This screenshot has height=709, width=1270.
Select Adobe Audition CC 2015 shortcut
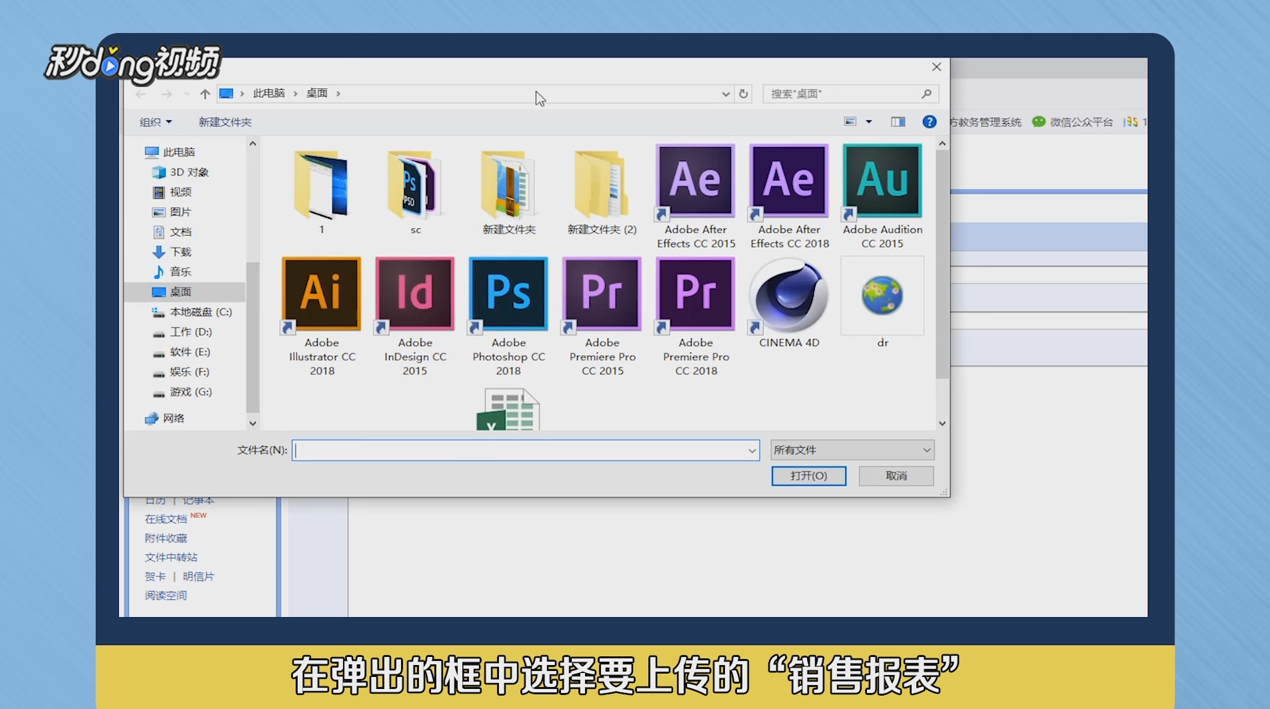coord(882,195)
